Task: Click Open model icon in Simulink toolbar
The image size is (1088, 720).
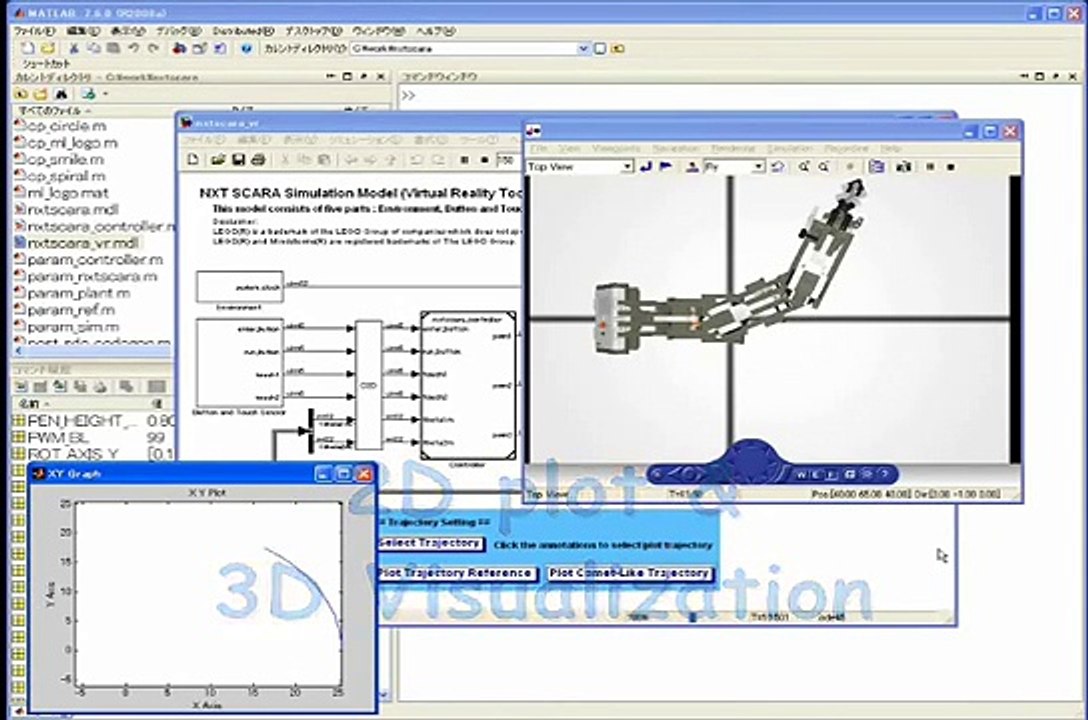Action: [218, 160]
